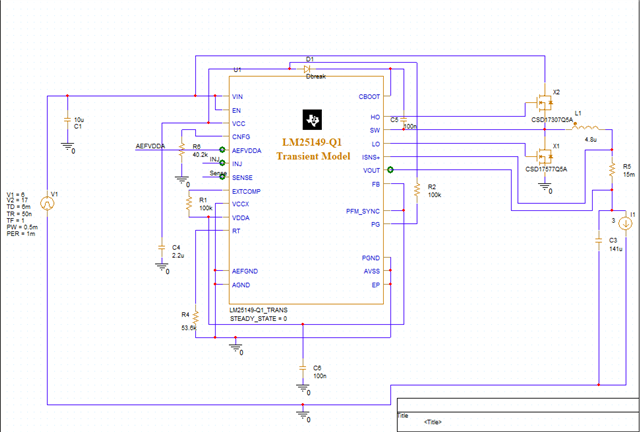640x432 pixels.
Task: Click the U1 reference designator
Action: click(x=237, y=70)
